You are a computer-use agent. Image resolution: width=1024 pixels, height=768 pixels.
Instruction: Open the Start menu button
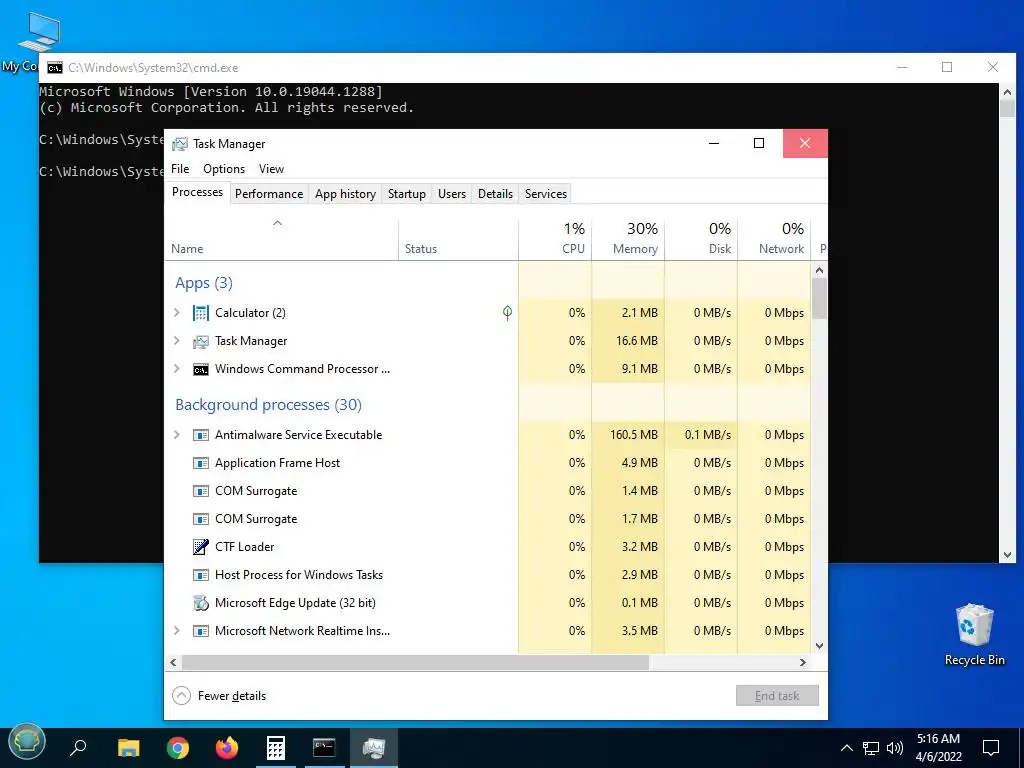click(x=26, y=743)
